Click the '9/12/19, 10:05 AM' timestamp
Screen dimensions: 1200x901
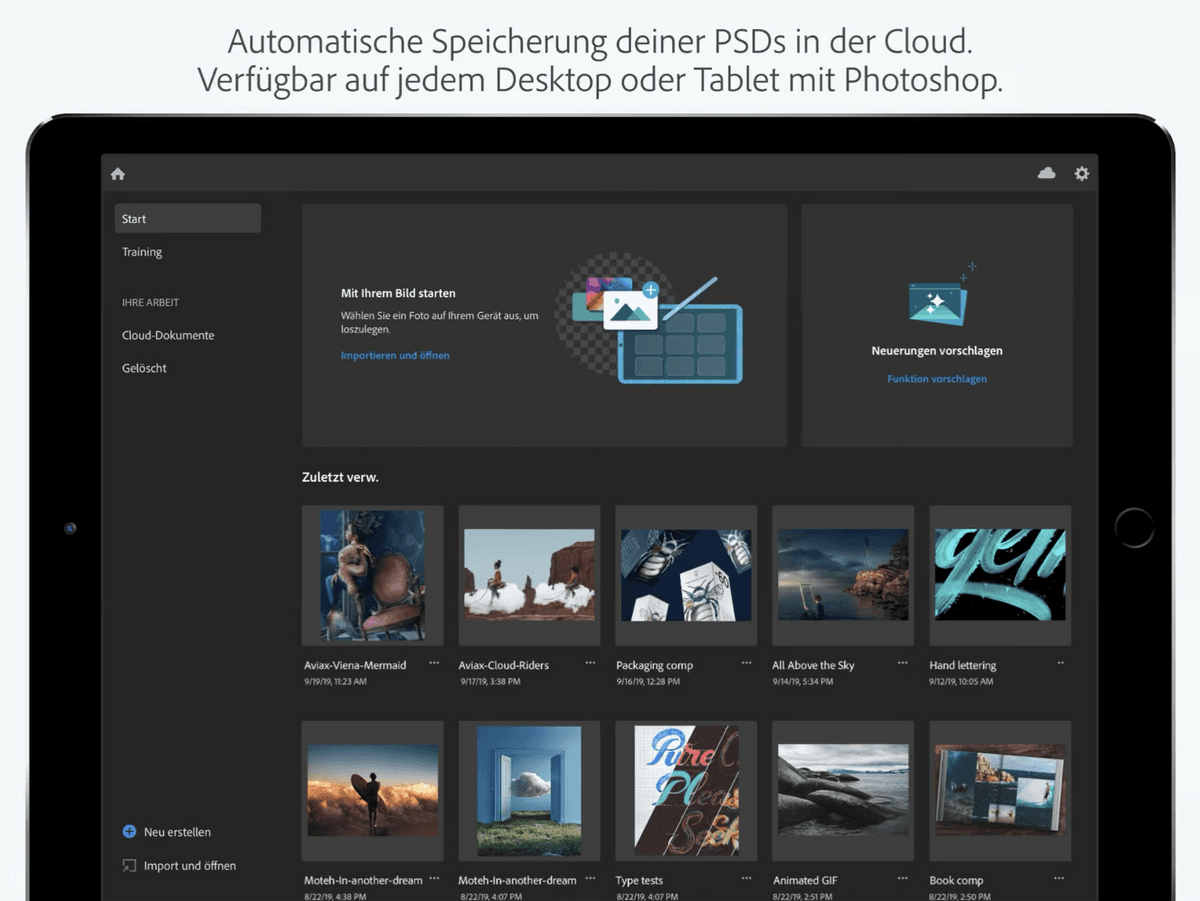[961, 682]
